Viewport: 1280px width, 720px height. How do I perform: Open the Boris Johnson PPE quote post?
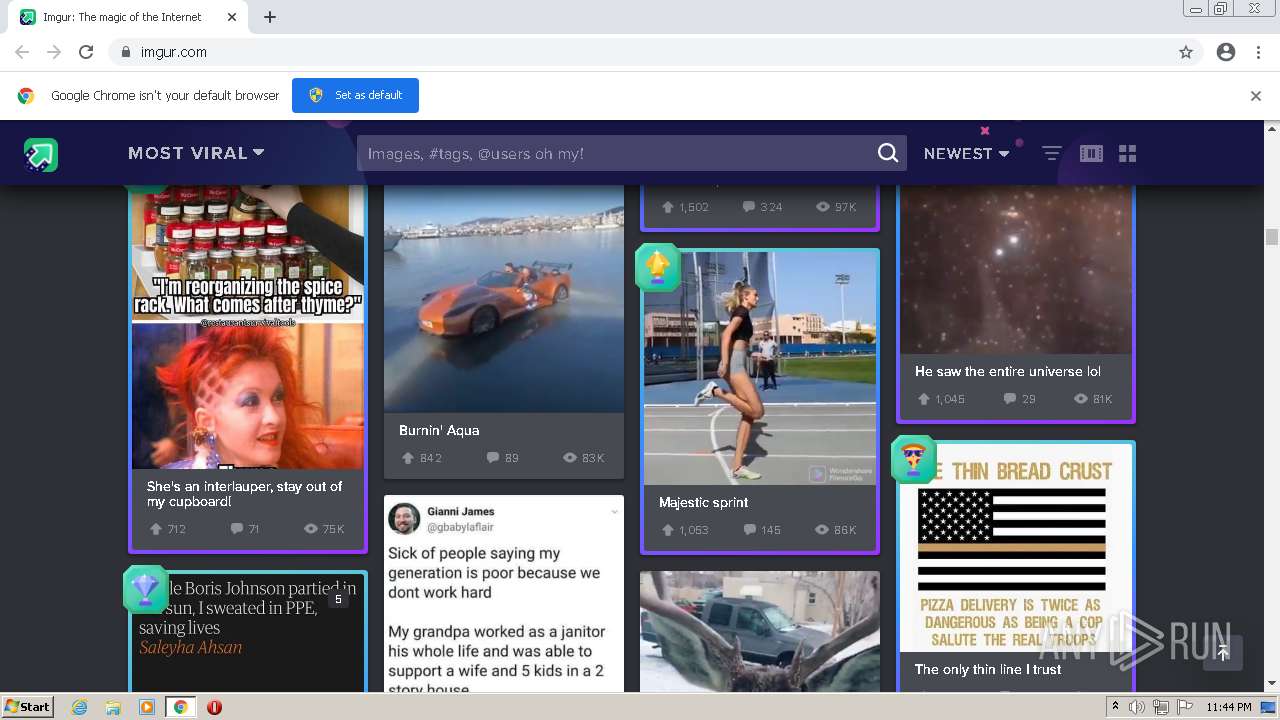click(248, 633)
